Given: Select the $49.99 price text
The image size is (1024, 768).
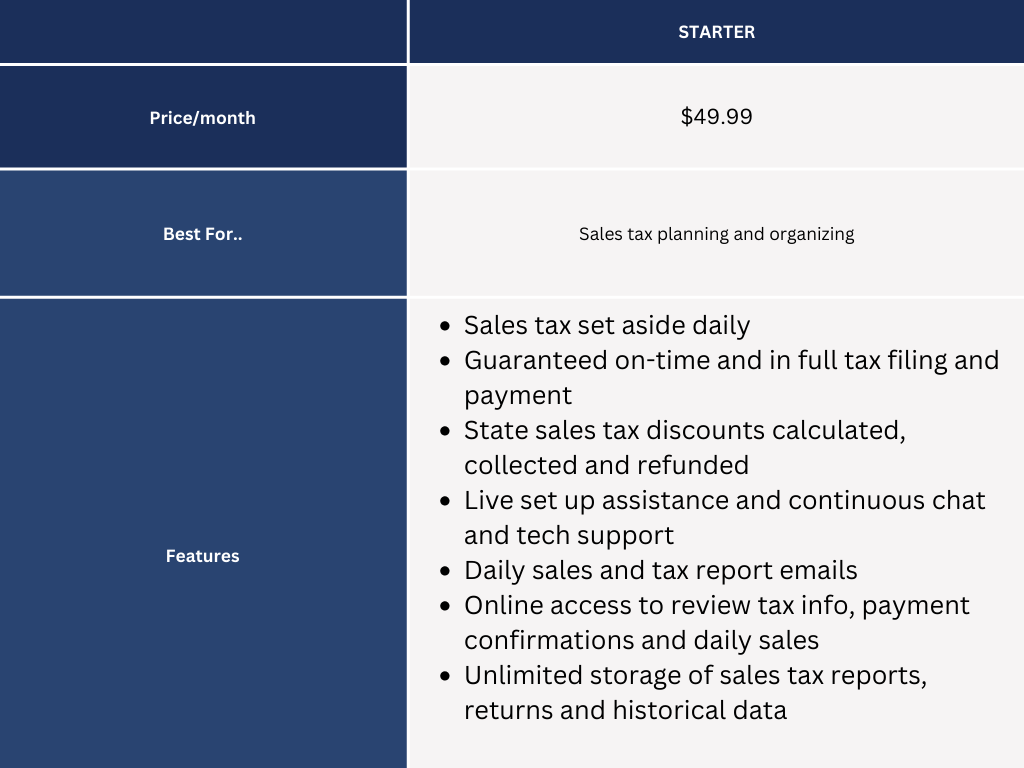Looking at the screenshot, I should [716, 116].
